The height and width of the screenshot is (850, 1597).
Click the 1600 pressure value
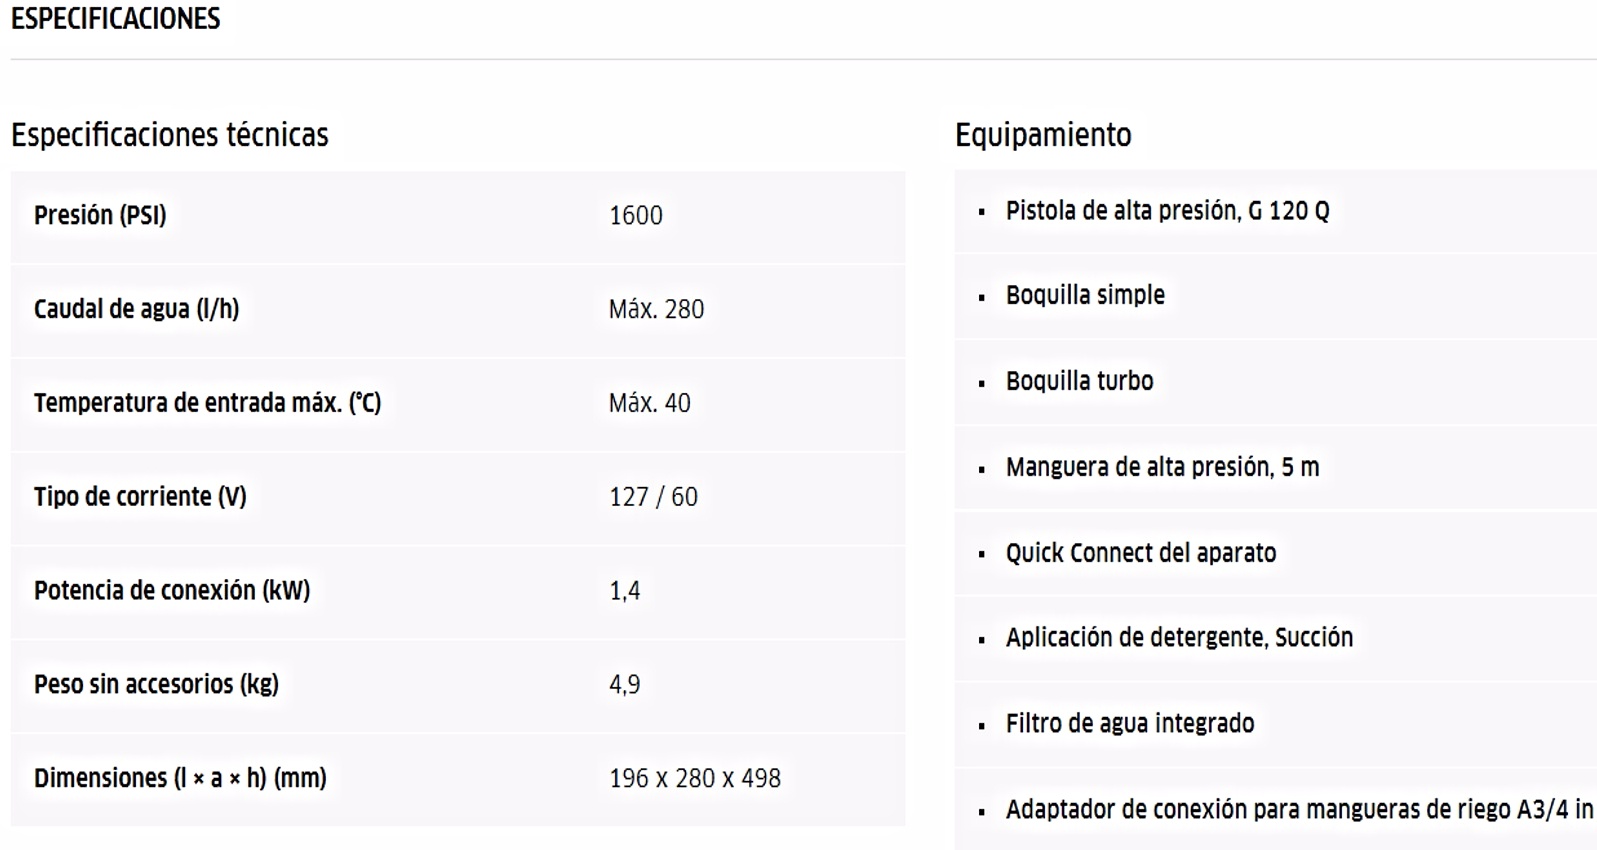[x=636, y=215]
